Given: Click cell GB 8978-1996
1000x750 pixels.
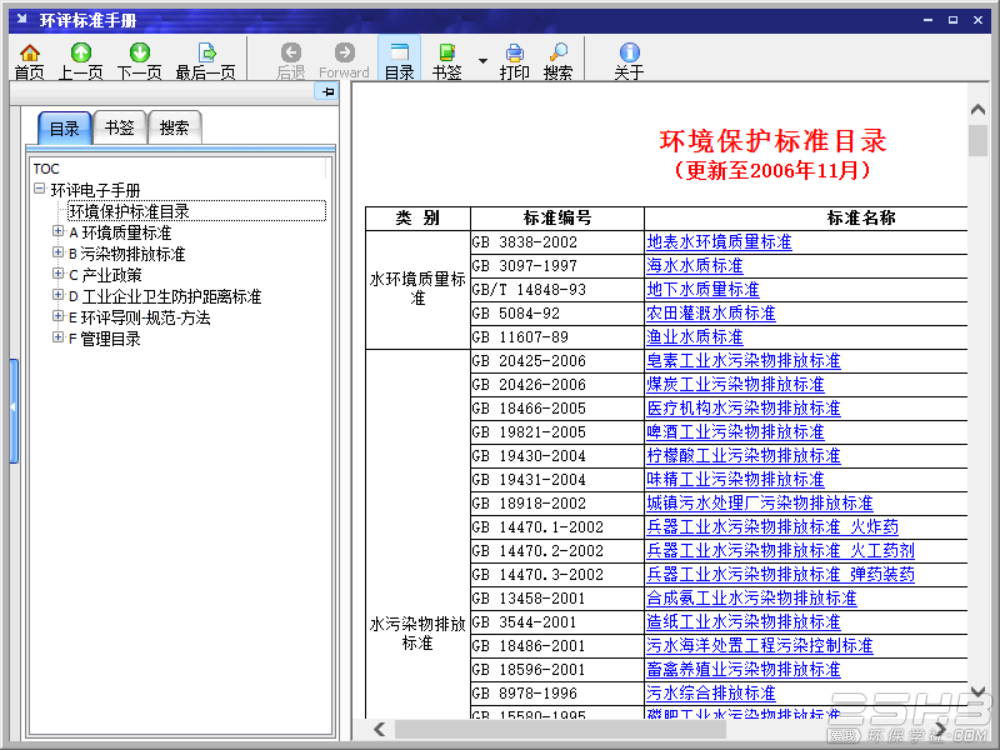Looking at the screenshot, I should coord(557,693).
